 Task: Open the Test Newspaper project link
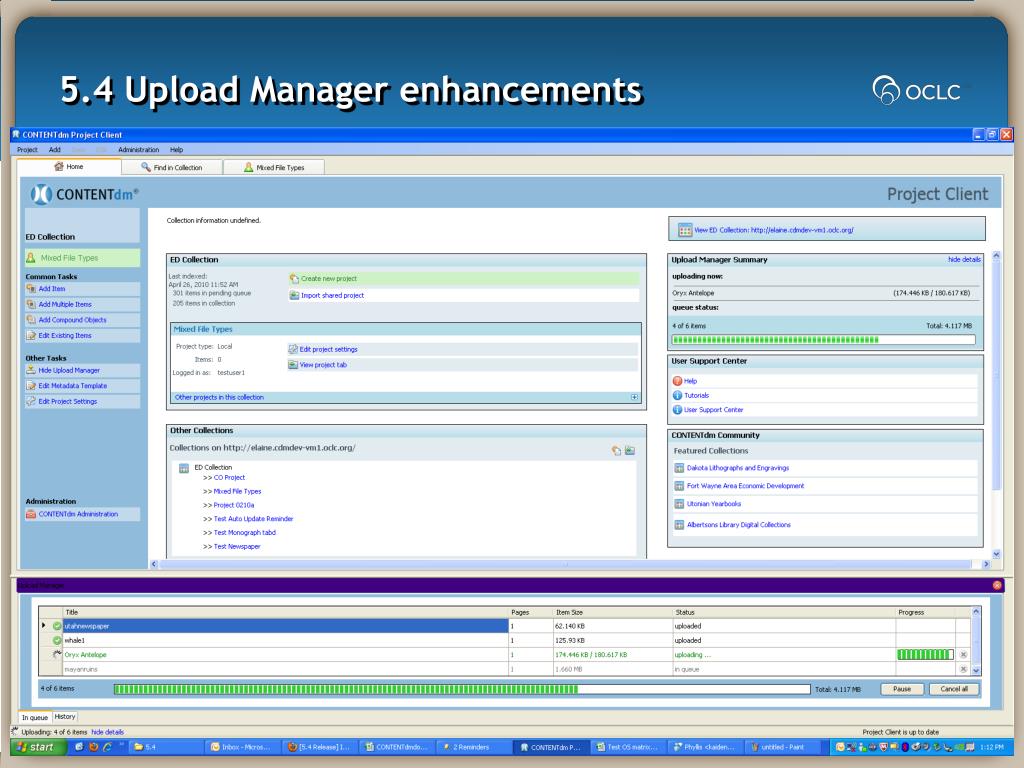tap(237, 547)
